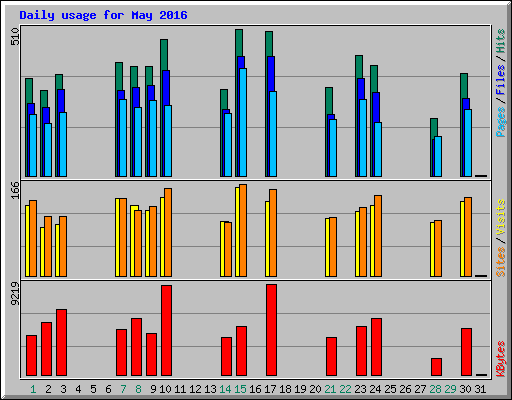Click the orange Sites bar for day 30

[468, 237]
